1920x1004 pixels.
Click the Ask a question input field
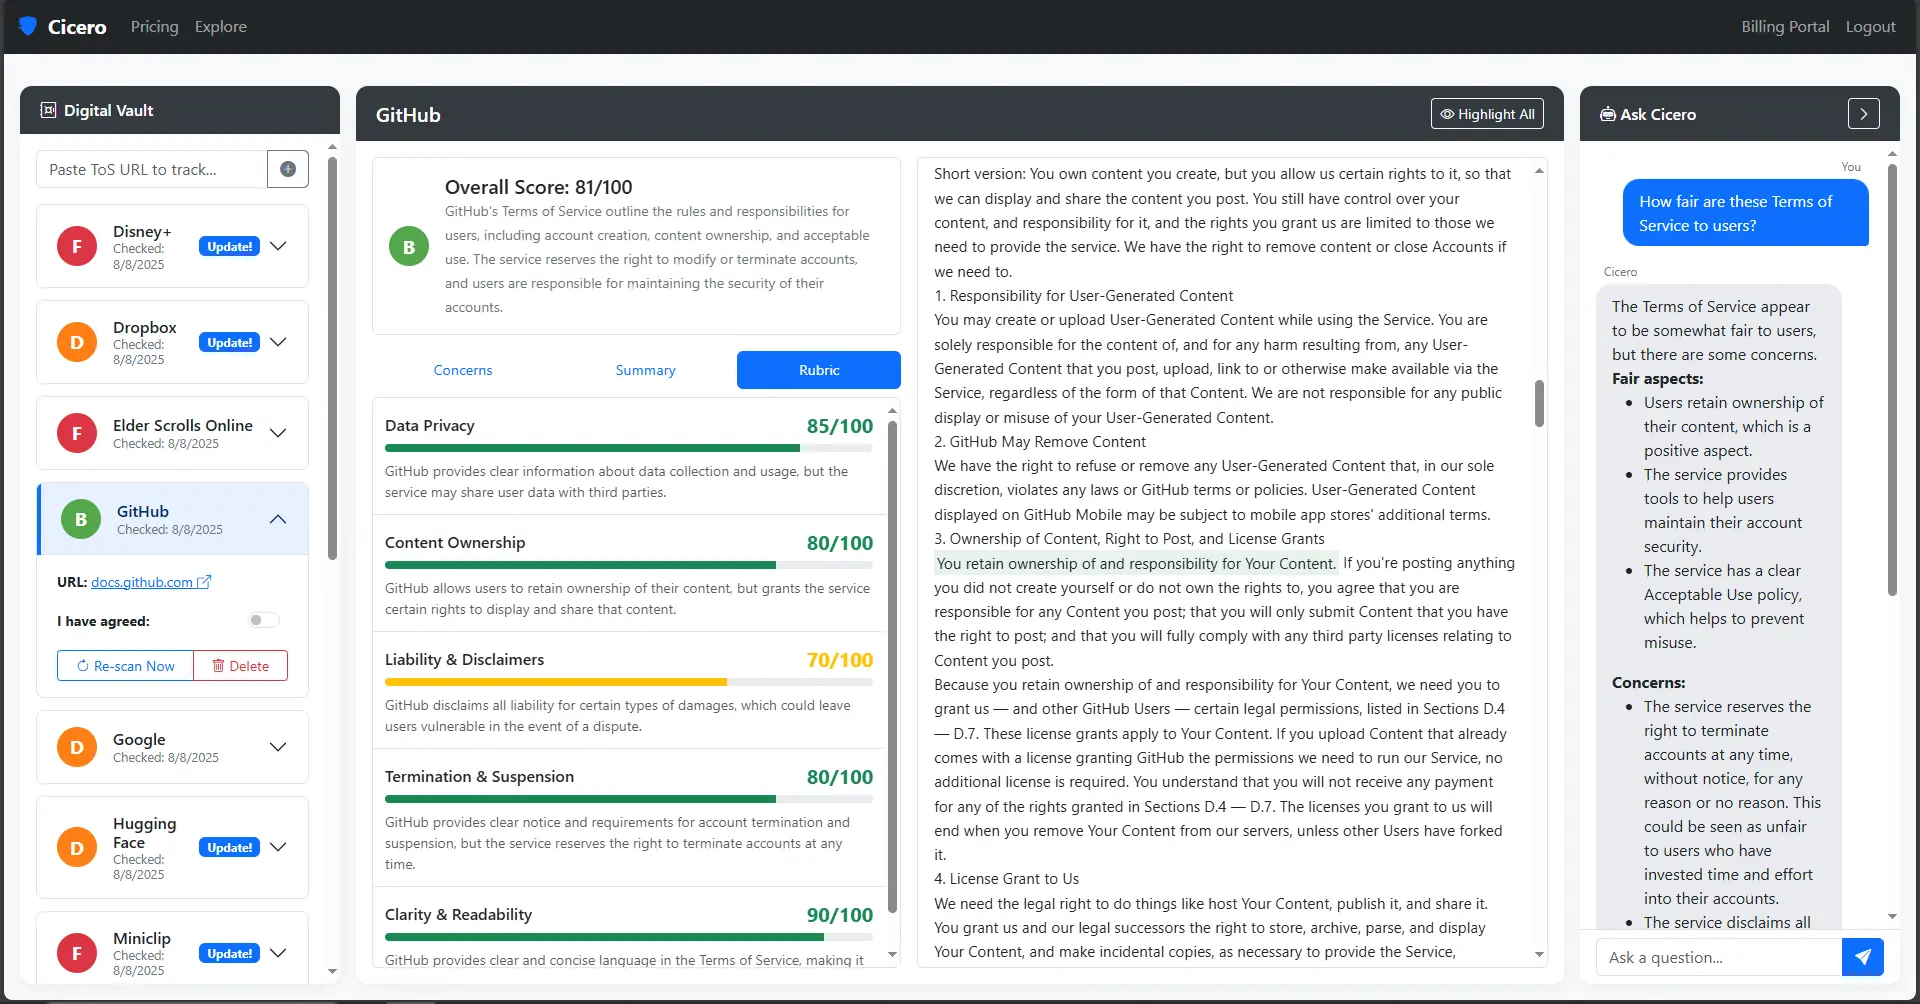pyautogui.click(x=1719, y=957)
